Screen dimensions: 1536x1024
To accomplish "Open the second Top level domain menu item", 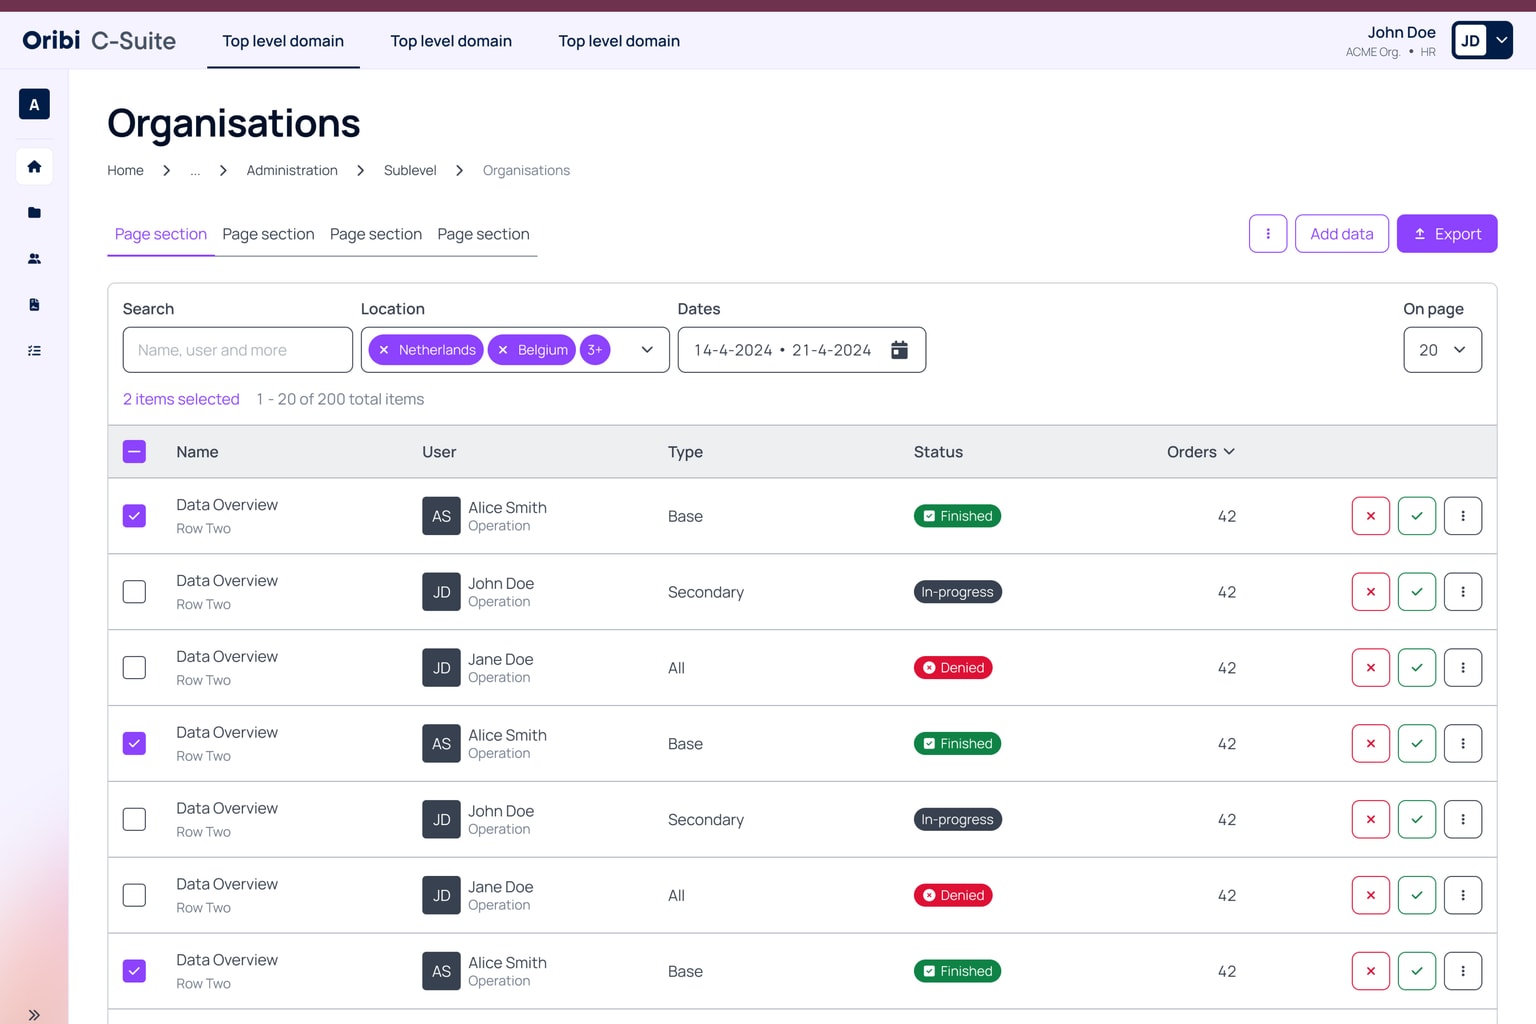I will [451, 41].
